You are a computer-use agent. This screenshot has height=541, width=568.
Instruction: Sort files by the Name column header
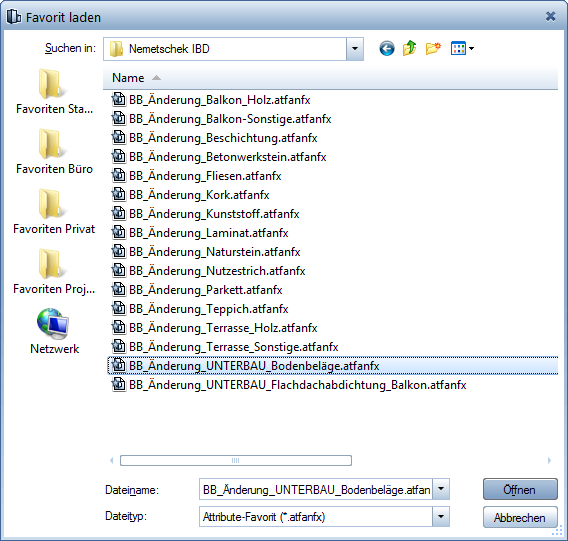pyautogui.click(x=128, y=78)
